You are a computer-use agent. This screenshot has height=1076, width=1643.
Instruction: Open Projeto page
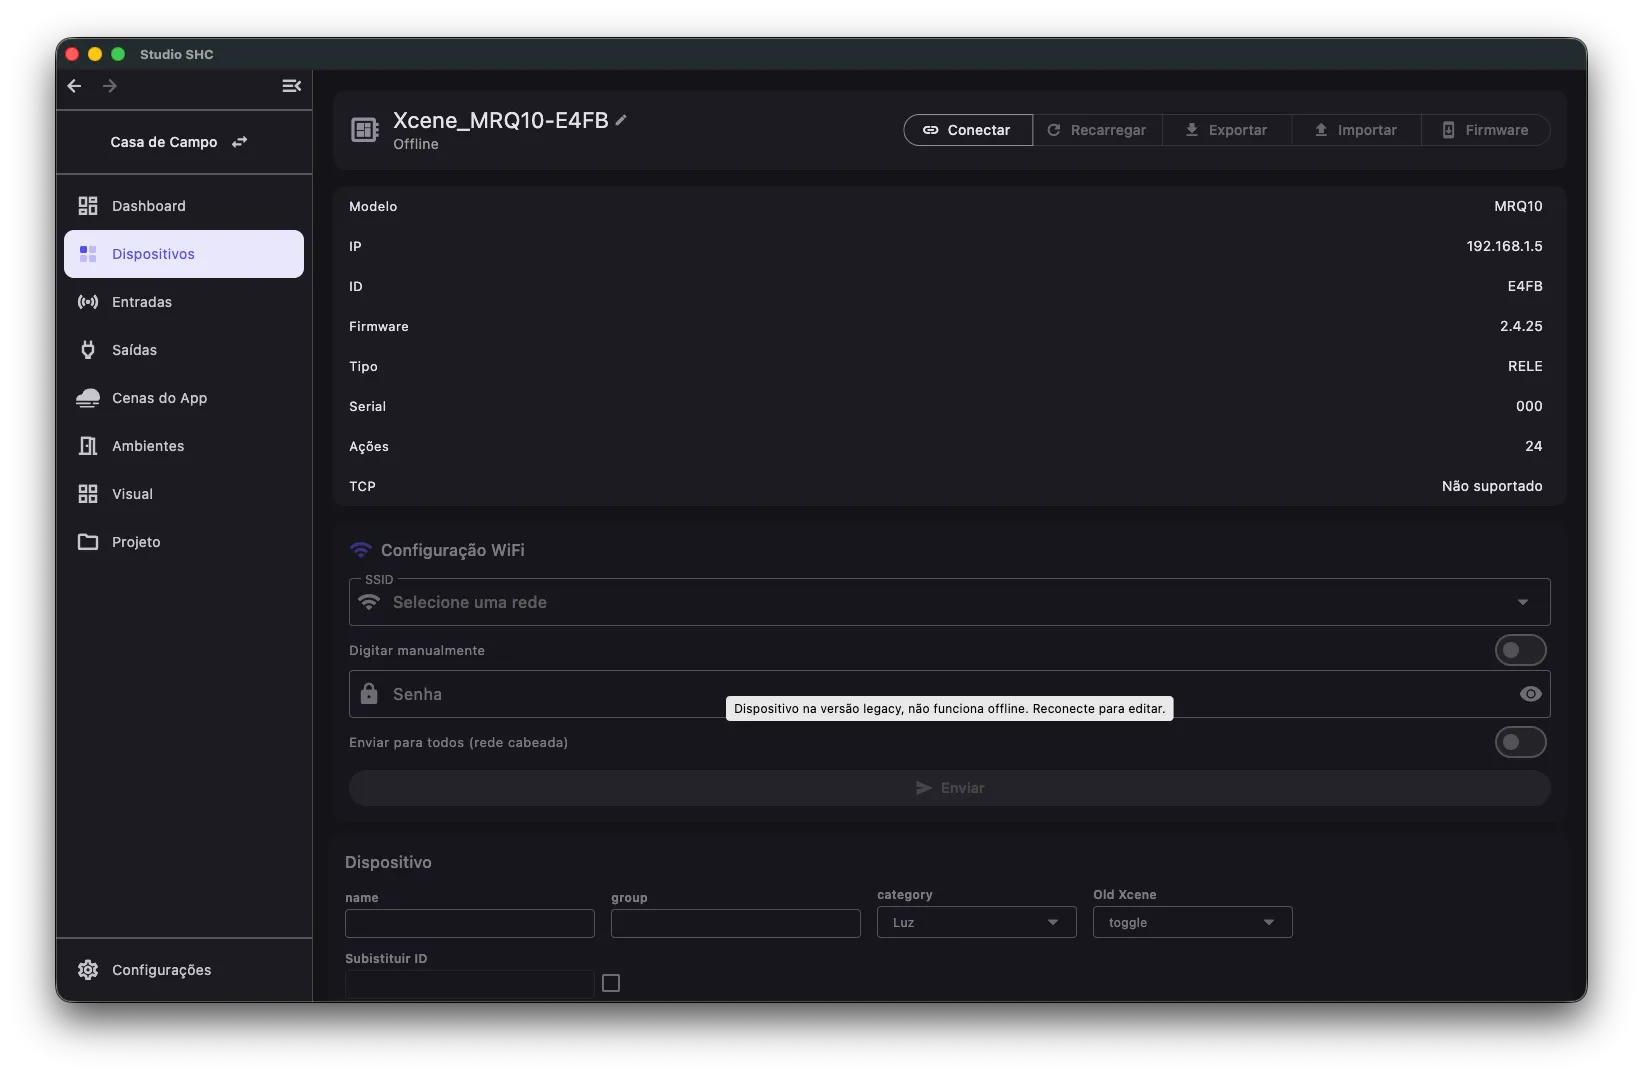[184, 542]
